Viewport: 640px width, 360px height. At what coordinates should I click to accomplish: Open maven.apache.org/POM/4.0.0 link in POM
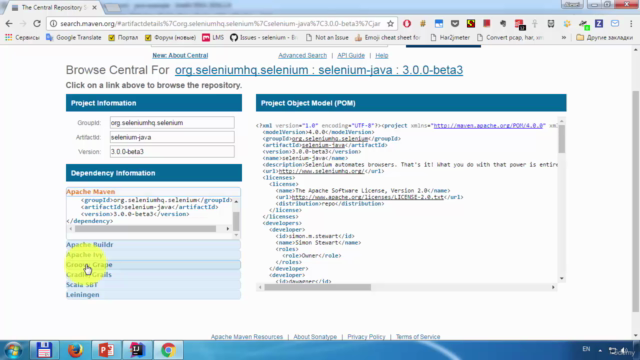(489, 126)
